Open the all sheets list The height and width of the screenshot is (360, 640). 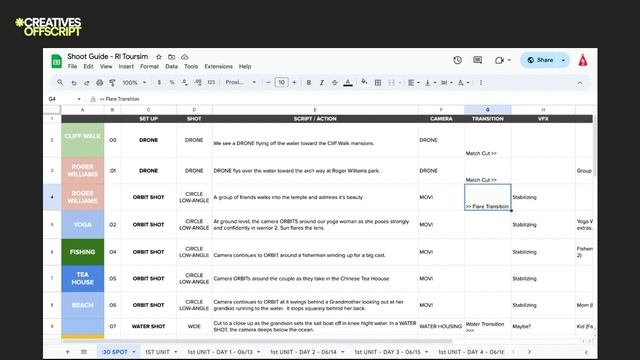tap(84, 352)
